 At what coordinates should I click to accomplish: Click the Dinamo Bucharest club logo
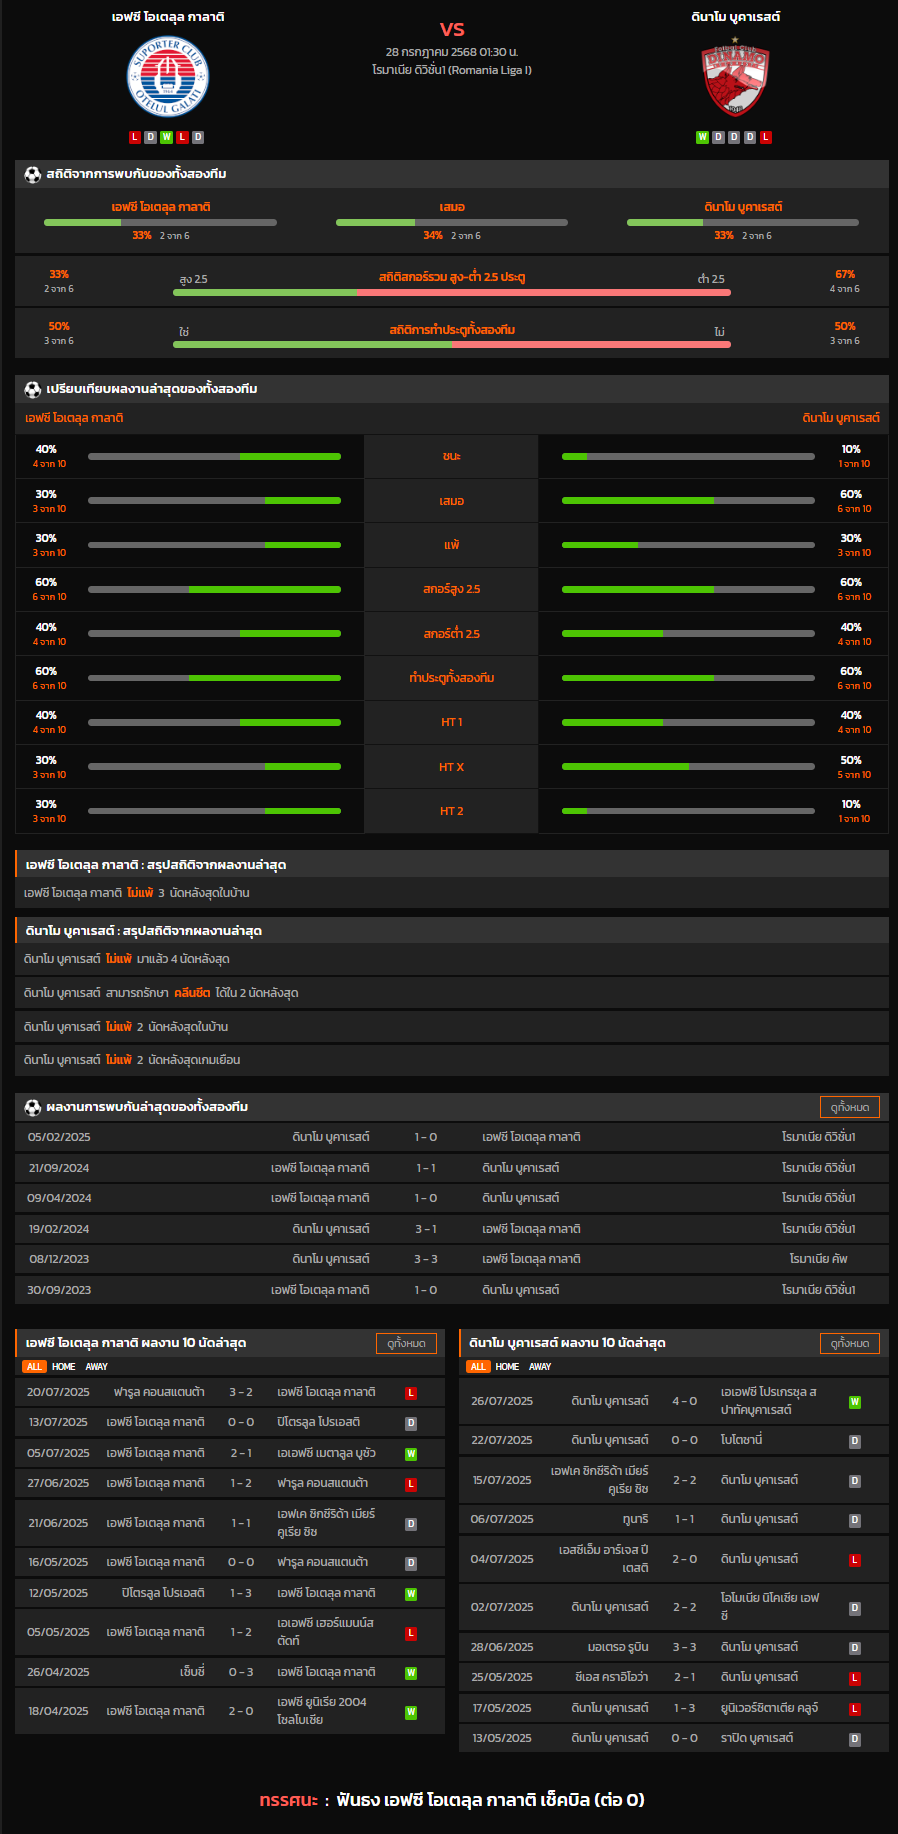point(735,77)
